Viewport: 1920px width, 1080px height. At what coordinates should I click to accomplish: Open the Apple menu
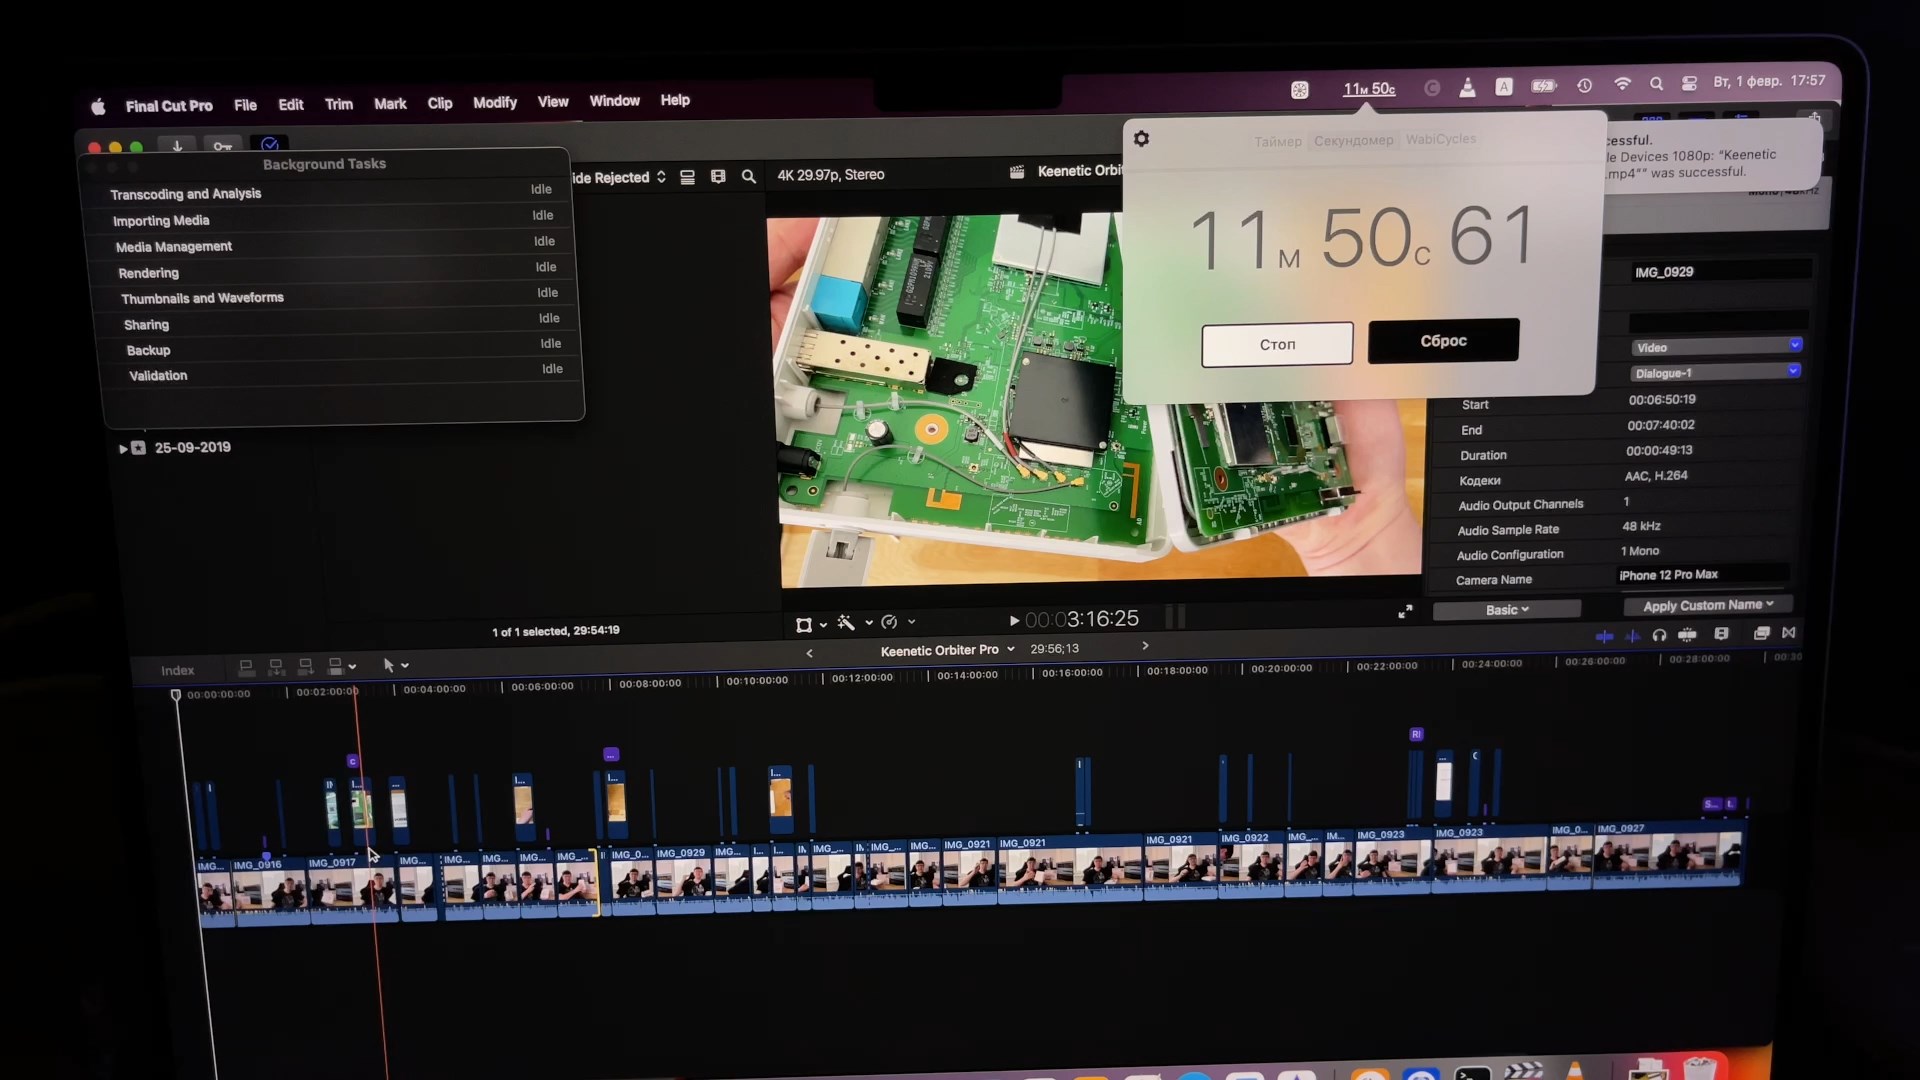[x=98, y=107]
